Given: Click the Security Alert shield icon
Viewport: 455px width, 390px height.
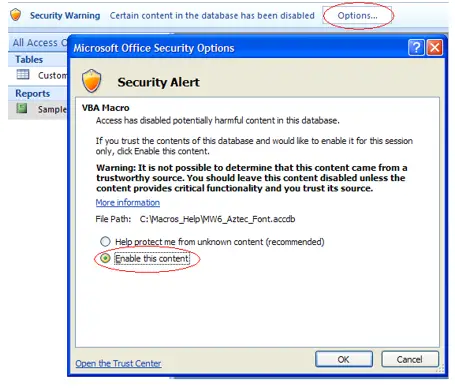Looking at the screenshot, I should [x=91, y=81].
